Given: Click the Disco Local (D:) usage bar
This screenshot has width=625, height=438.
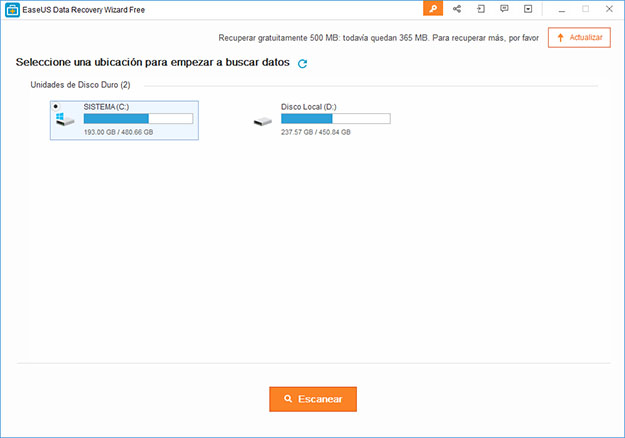Looking at the screenshot, I should (x=336, y=118).
